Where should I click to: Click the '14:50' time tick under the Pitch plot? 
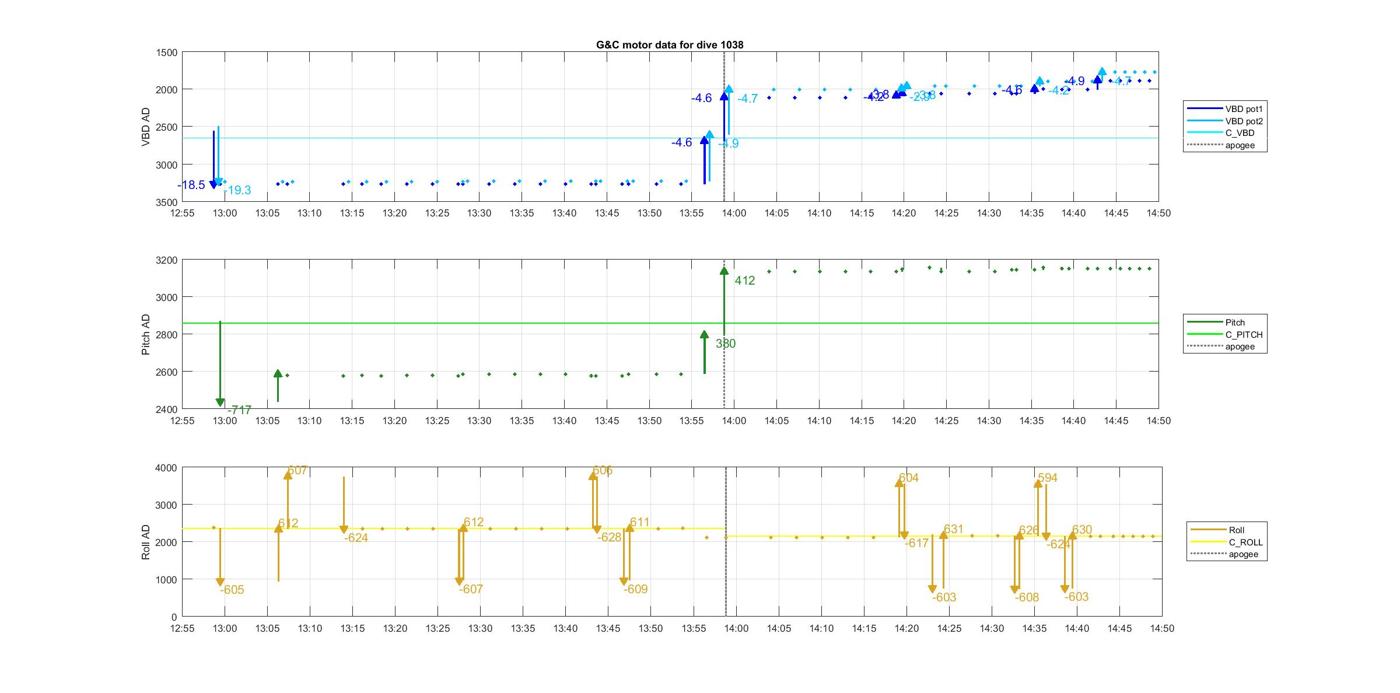point(1159,420)
